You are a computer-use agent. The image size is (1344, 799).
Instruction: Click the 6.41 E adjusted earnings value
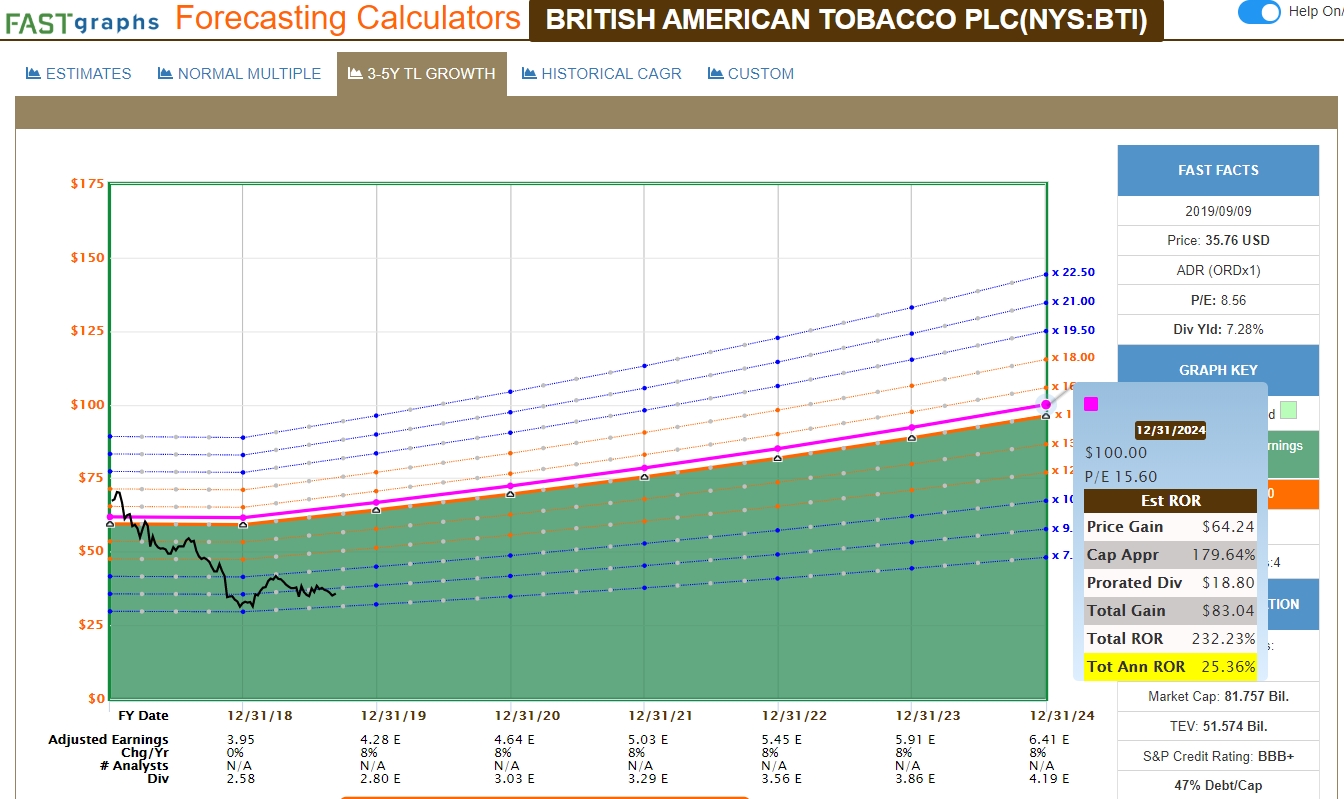coord(1049,740)
